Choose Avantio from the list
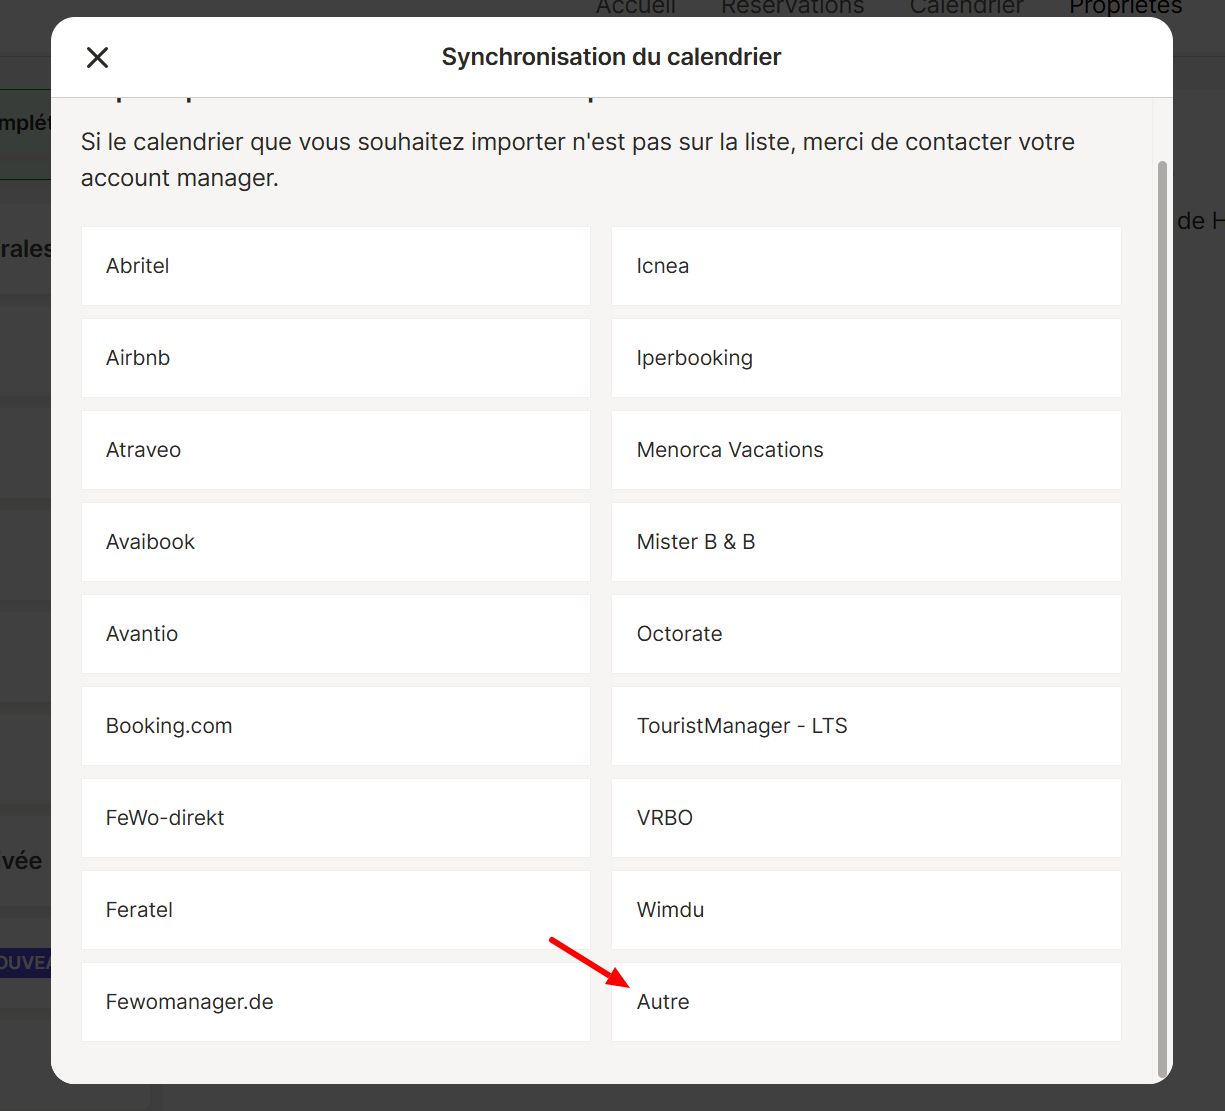The height and width of the screenshot is (1111, 1225). (x=335, y=634)
